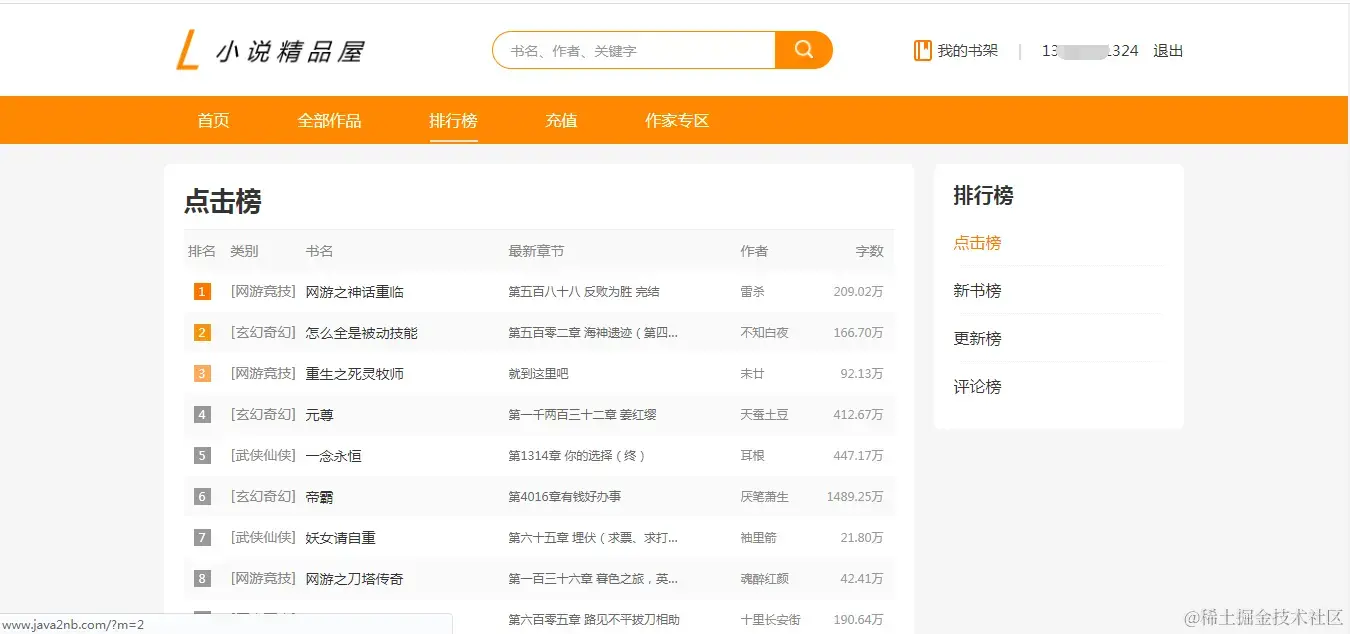Open 全部作品 in the navigation bar
The width and height of the screenshot is (1350, 634).
click(x=329, y=120)
